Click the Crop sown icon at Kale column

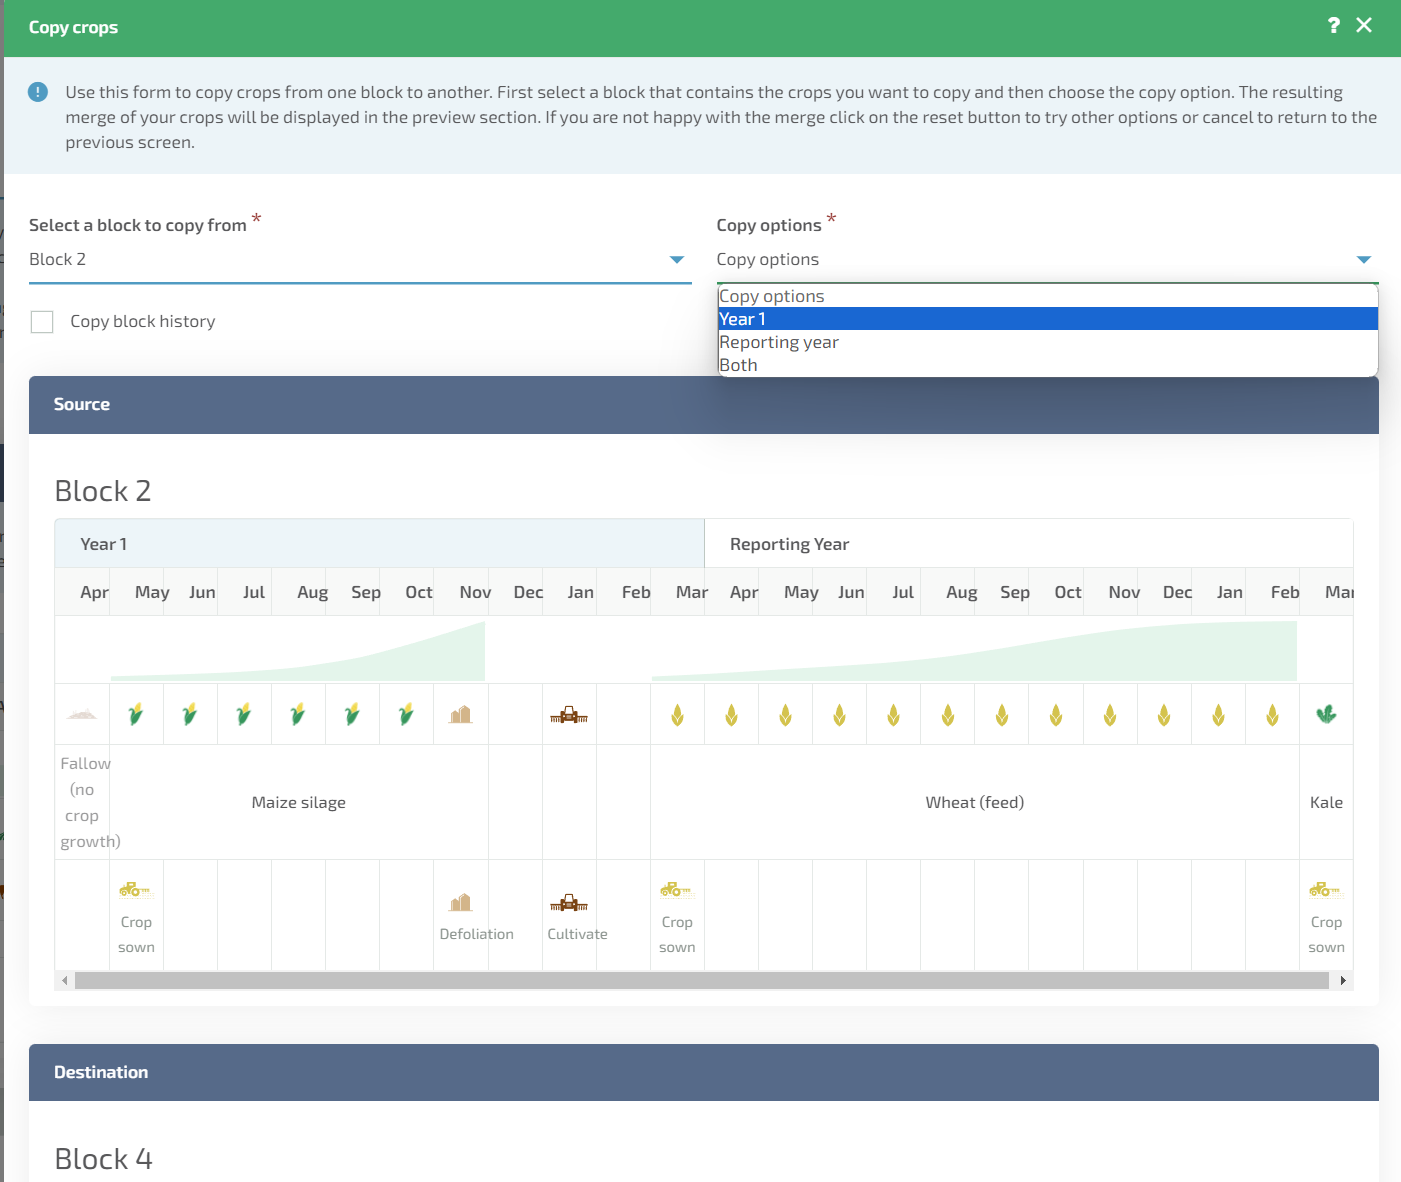(1326, 889)
